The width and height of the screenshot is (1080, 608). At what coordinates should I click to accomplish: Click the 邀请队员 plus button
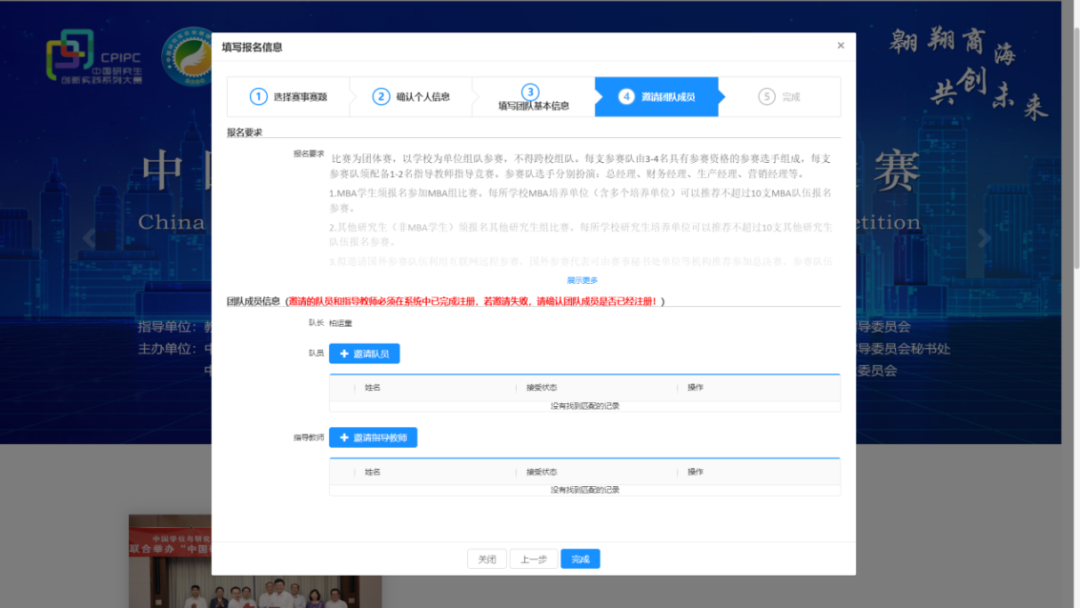365,354
